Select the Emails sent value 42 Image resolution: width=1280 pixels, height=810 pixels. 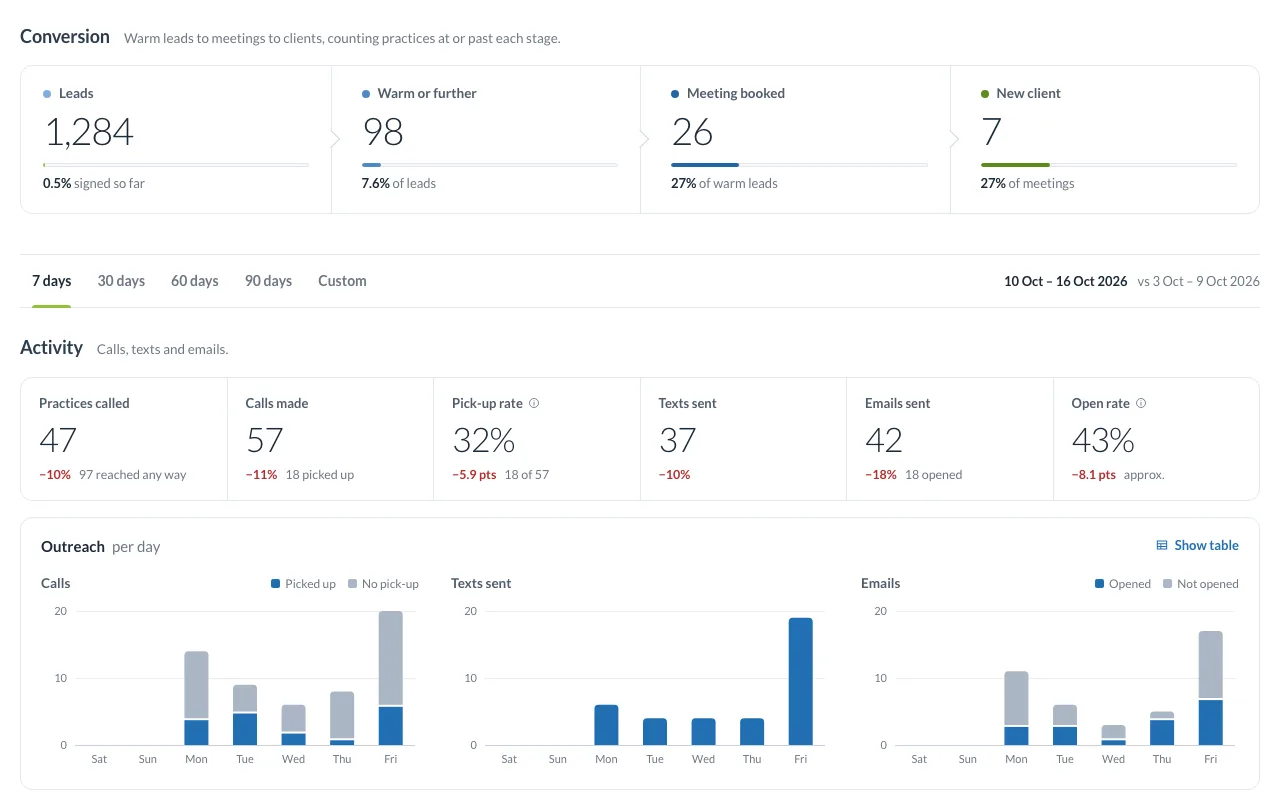tap(884, 440)
